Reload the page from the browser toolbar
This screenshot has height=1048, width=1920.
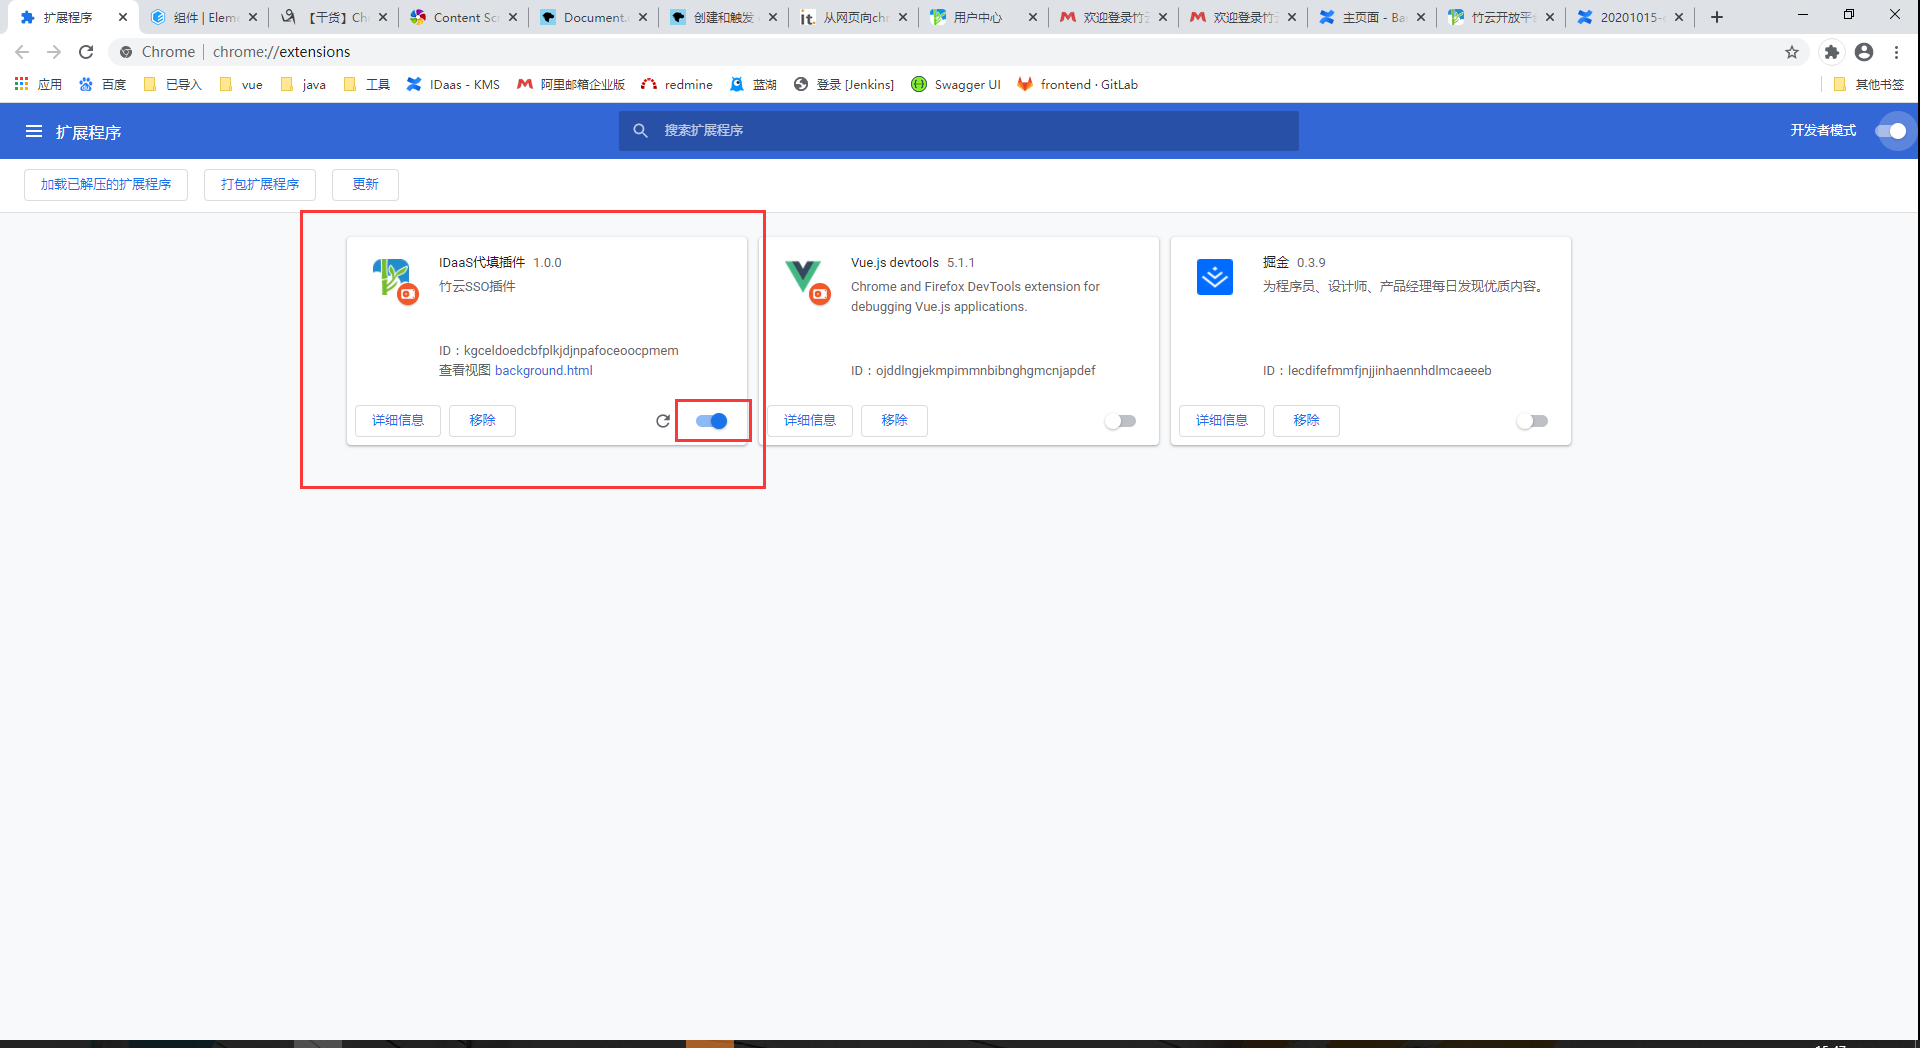[86, 52]
